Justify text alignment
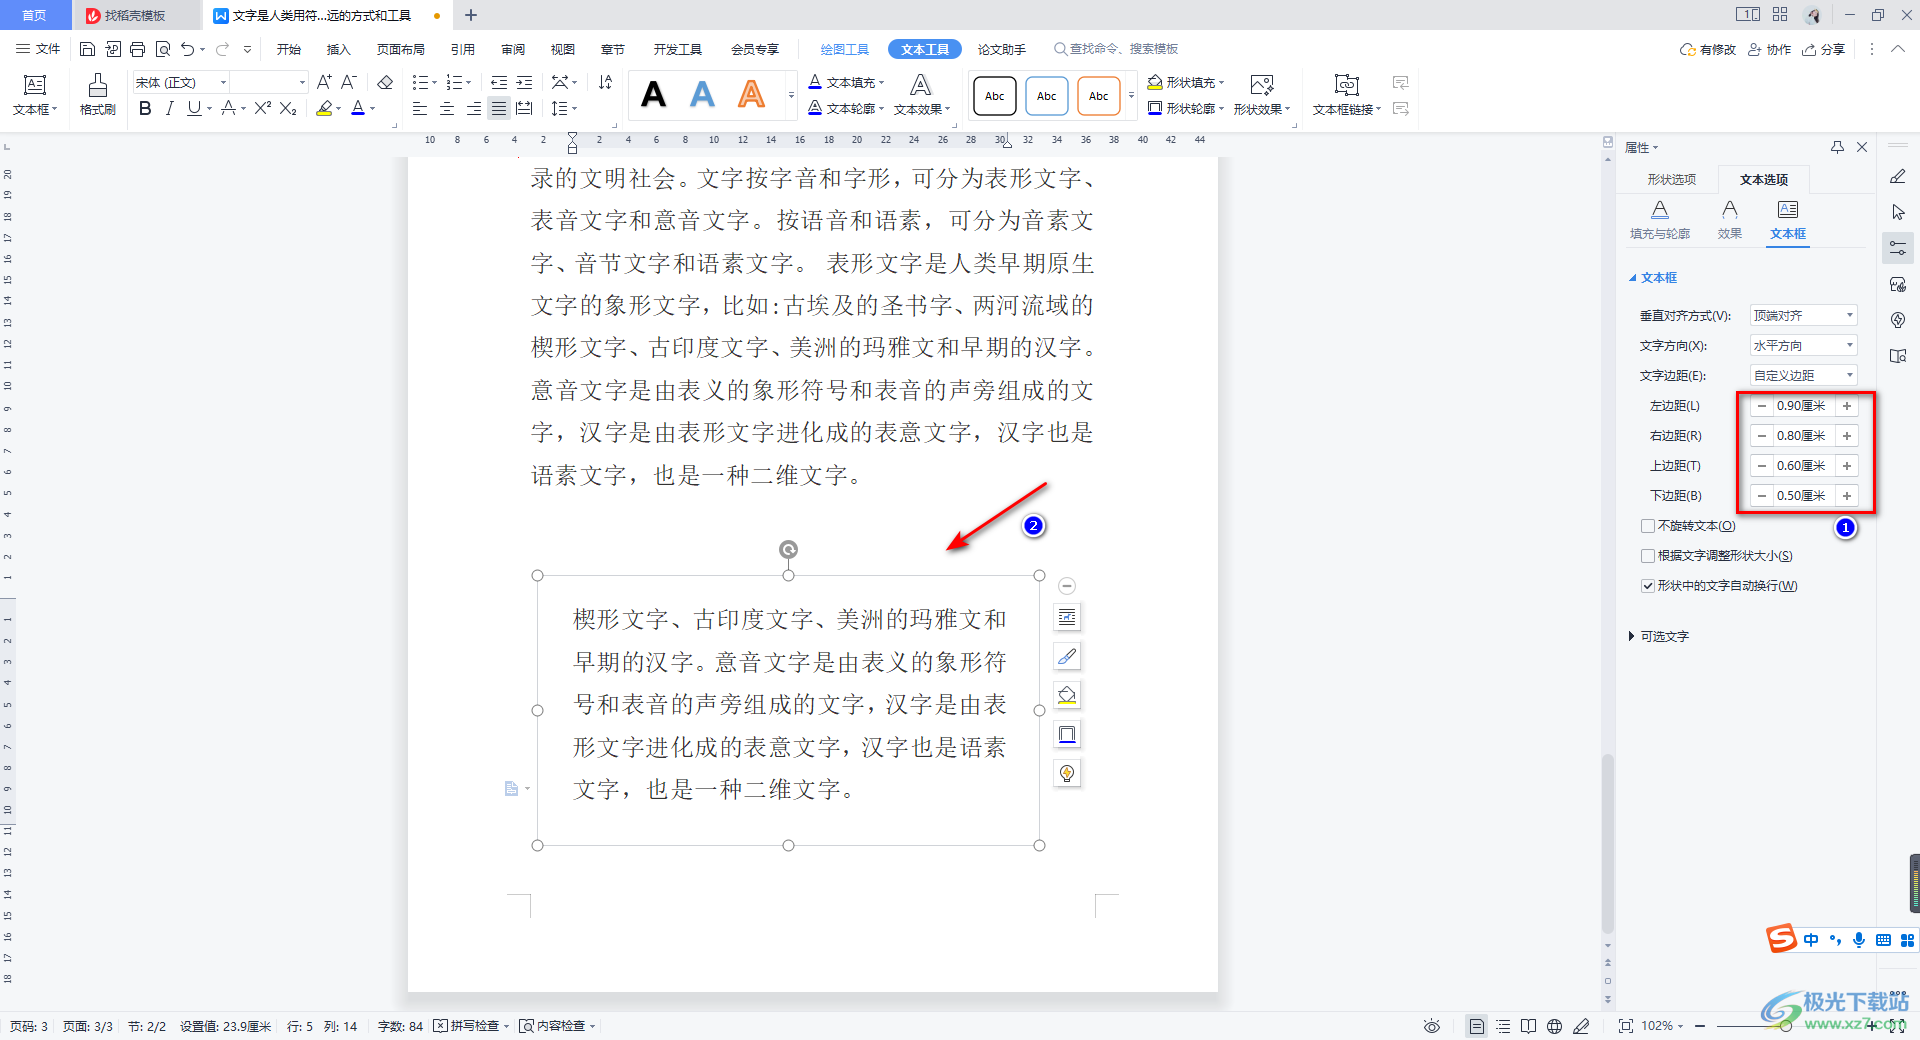Viewport: 1920px width, 1040px height. (x=498, y=108)
